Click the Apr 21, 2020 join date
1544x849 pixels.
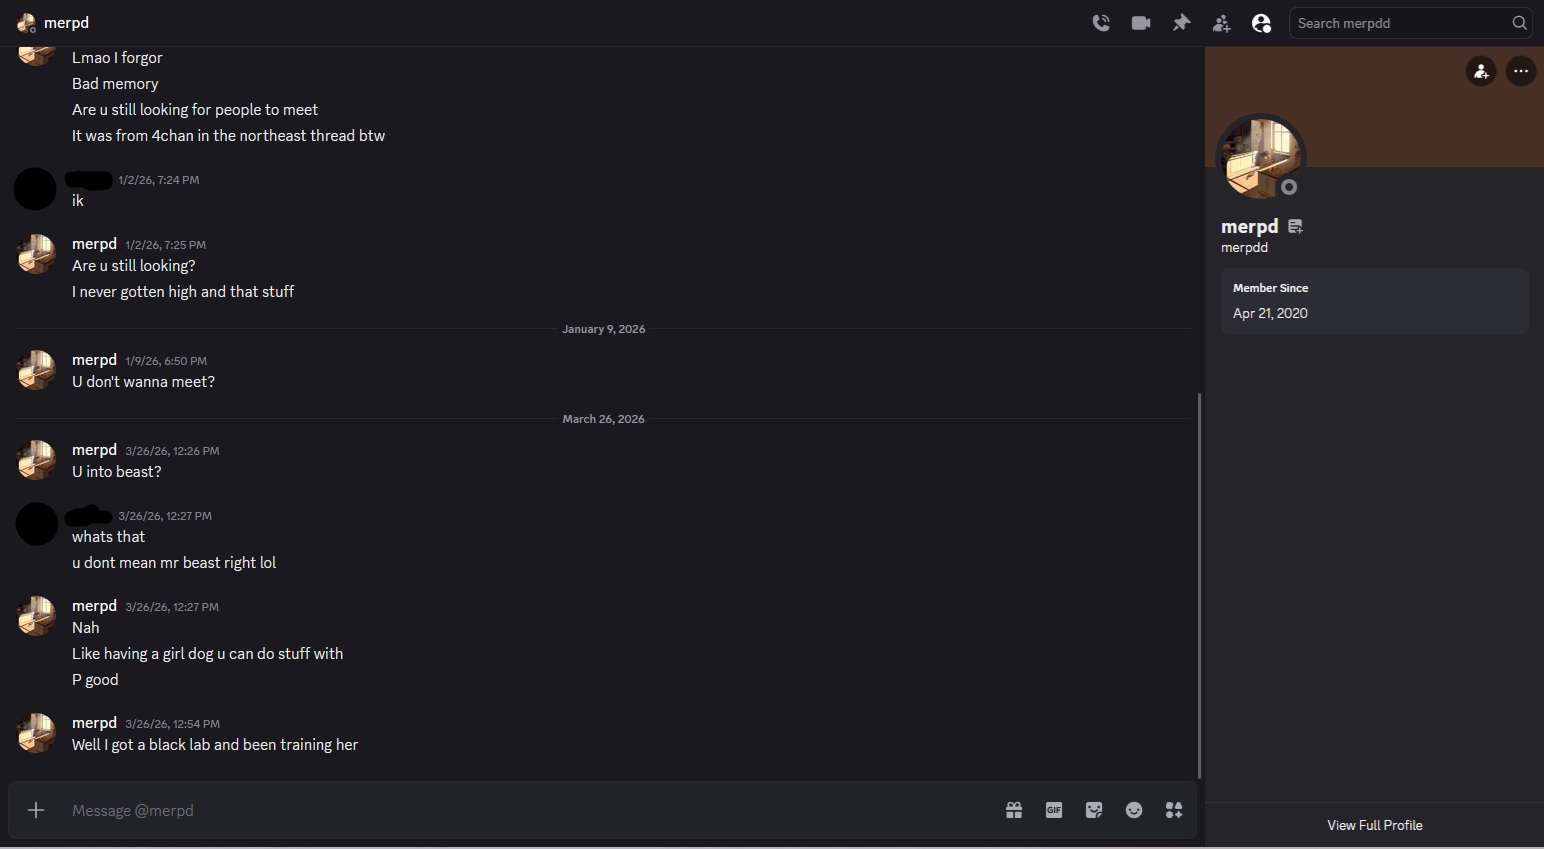point(1270,313)
